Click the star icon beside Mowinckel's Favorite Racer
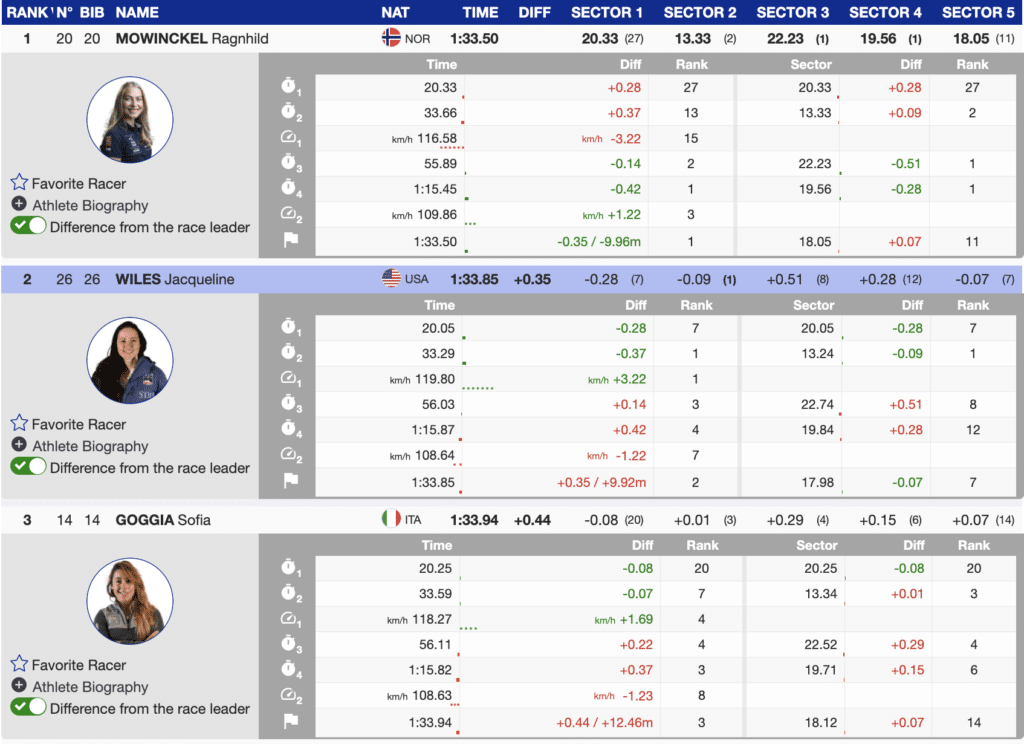1024x744 pixels. click(19, 183)
